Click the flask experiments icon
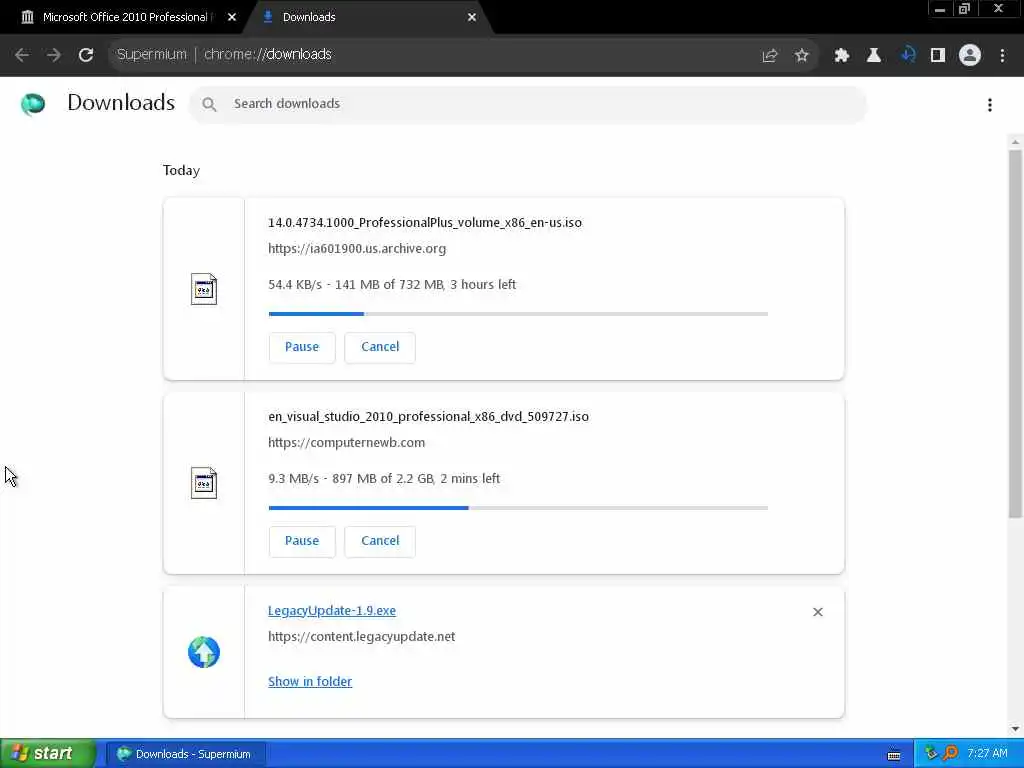 pos(873,56)
